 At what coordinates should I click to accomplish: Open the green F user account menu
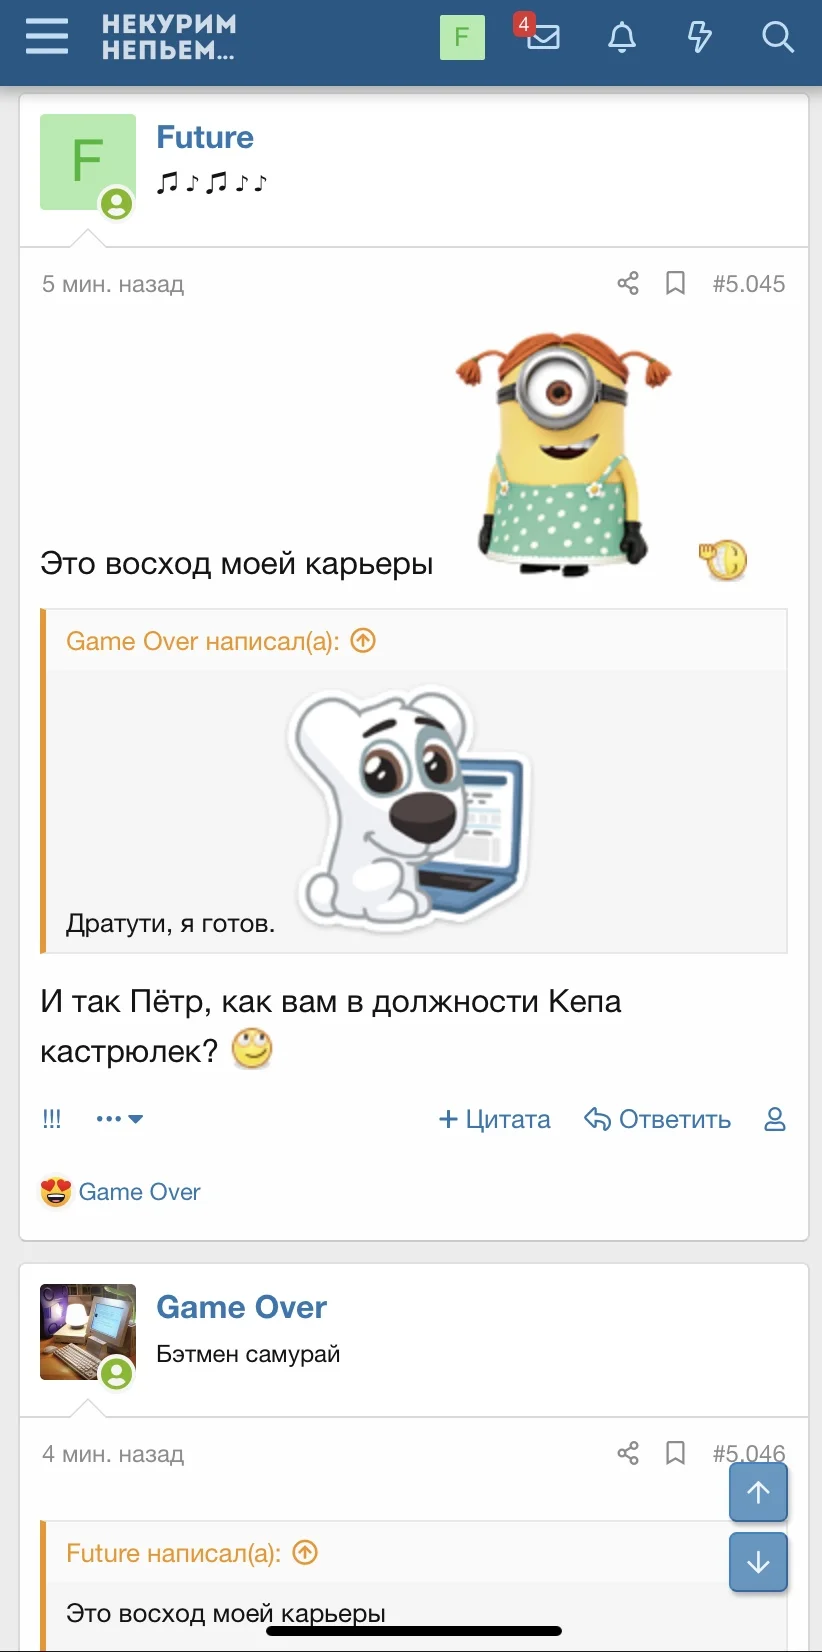click(x=462, y=37)
